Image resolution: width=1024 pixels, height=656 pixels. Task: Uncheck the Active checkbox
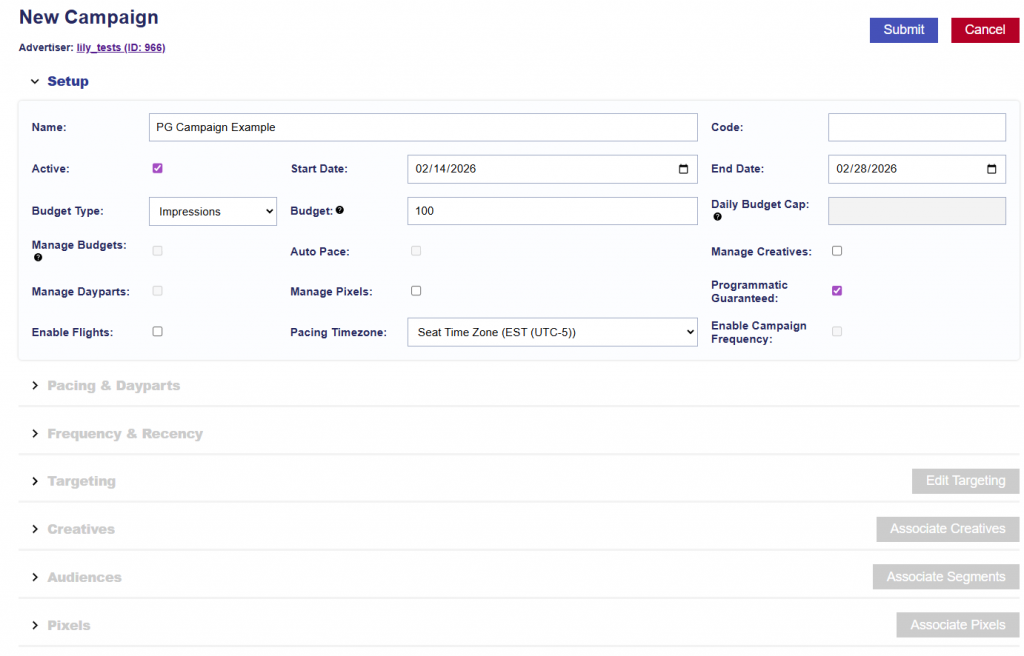tap(157, 168)
